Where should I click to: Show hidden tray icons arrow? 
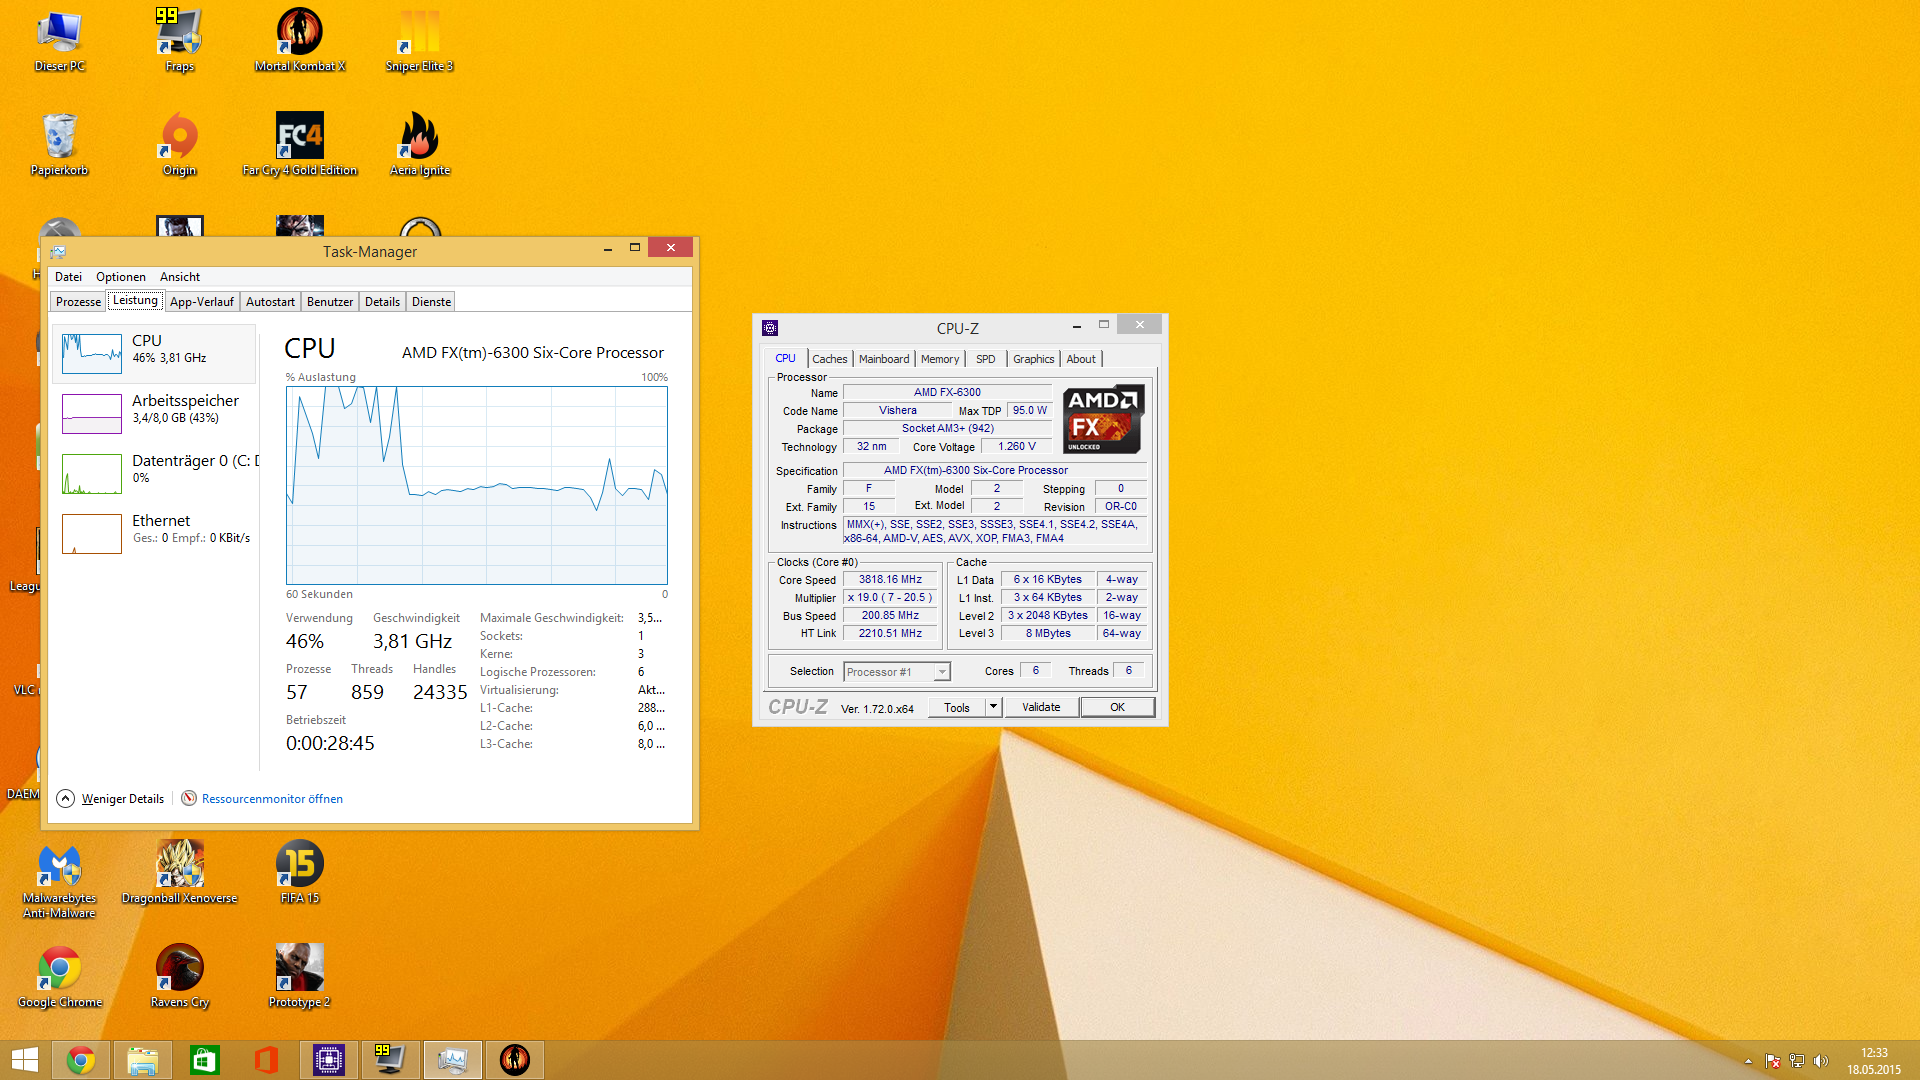tap(1748, 1061)
